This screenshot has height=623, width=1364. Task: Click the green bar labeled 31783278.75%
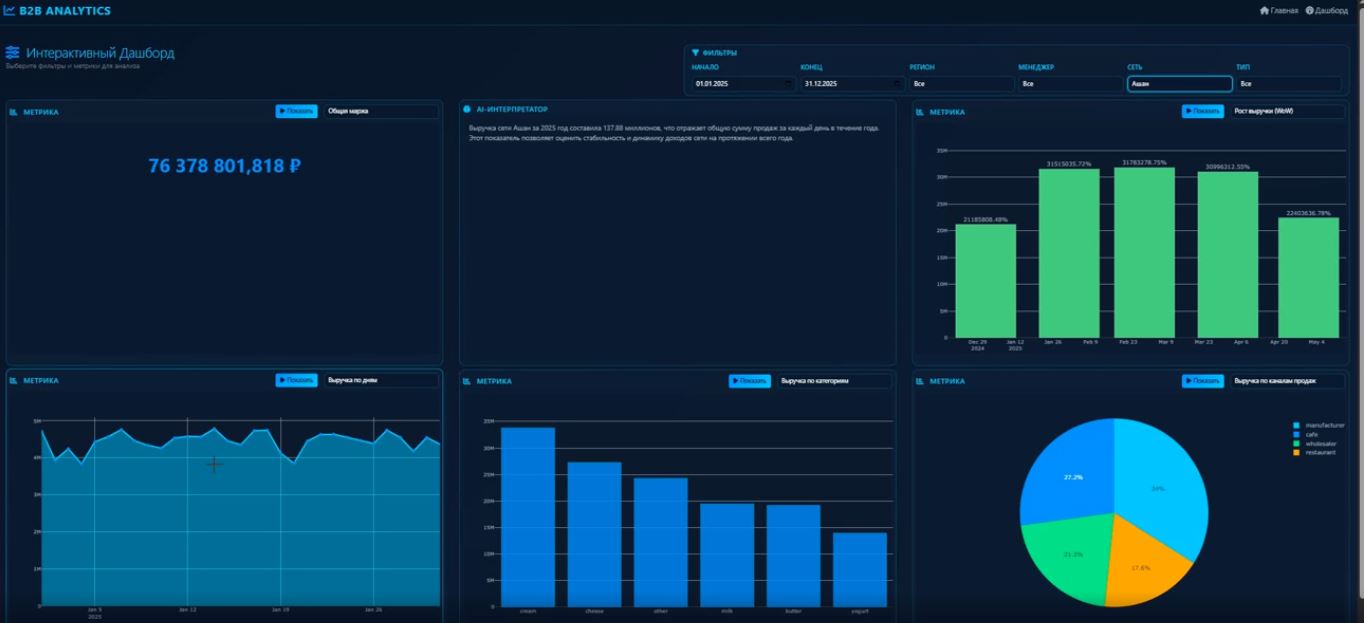click(x=1144, y=253)
